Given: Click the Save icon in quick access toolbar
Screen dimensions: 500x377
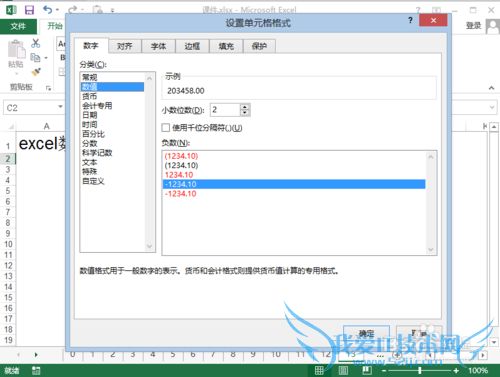Looking at the screenshot, I should 29,10.
